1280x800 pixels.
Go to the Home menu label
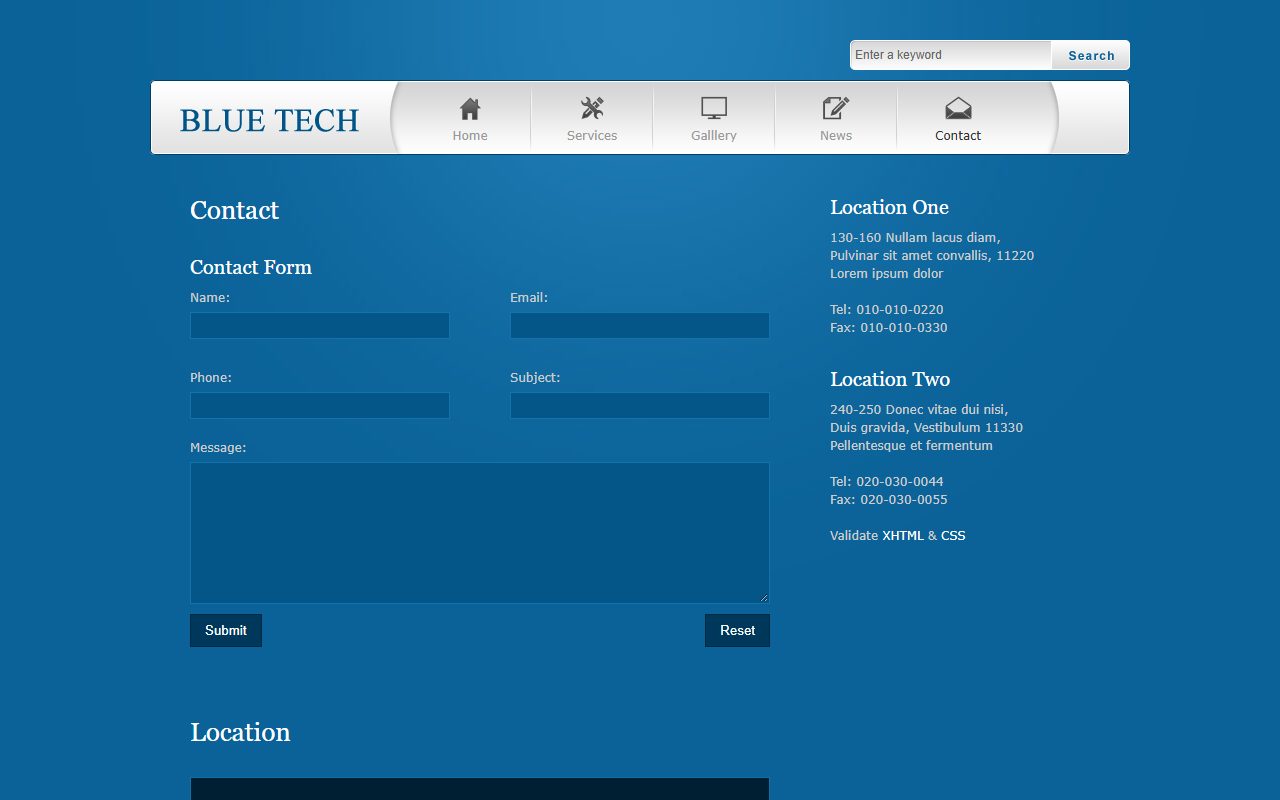click(x=470, y=136)
